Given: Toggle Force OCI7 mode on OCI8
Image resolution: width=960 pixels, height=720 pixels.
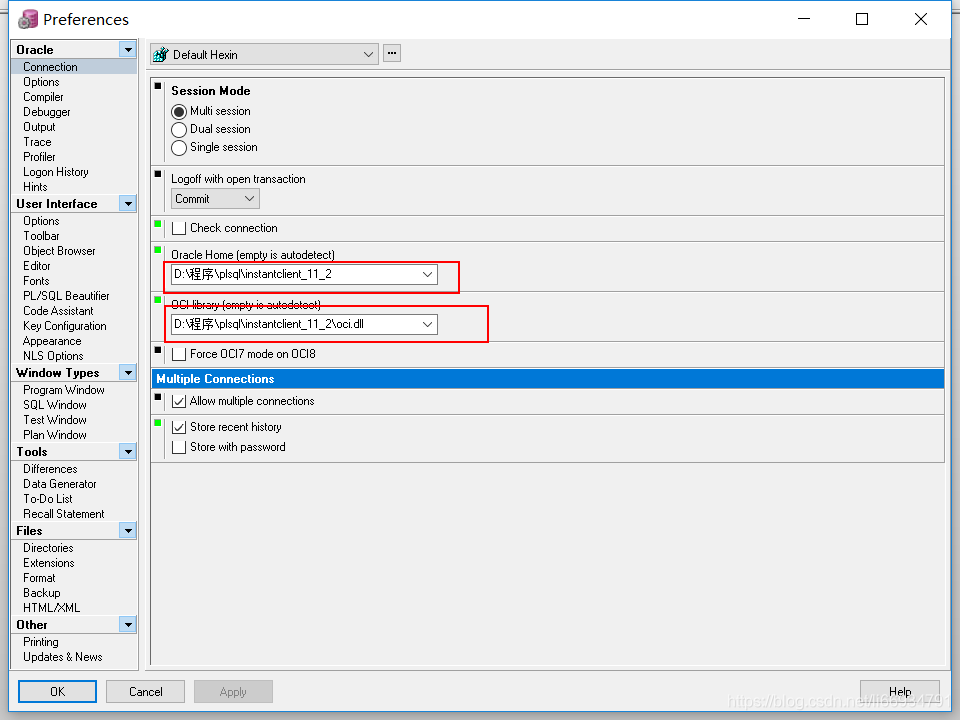Looking at the screenshot, I should coord(179,354).
